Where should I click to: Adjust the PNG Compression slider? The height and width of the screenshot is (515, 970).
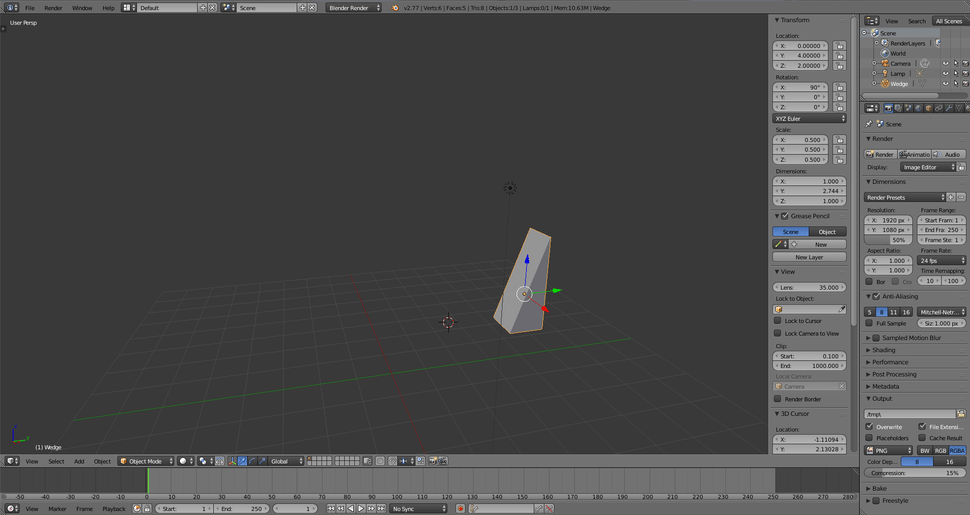pos(915,473)
